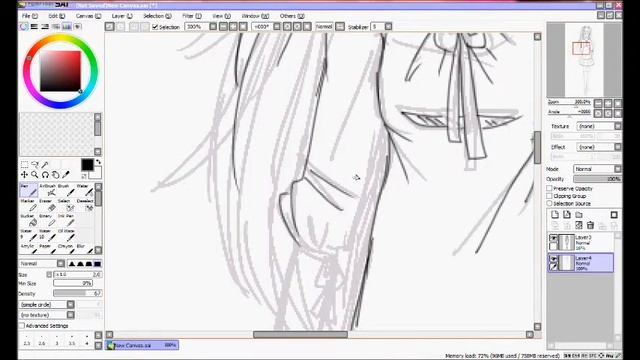Select the Eraser tool
640x360 pixels.
(x=48, y=205)
